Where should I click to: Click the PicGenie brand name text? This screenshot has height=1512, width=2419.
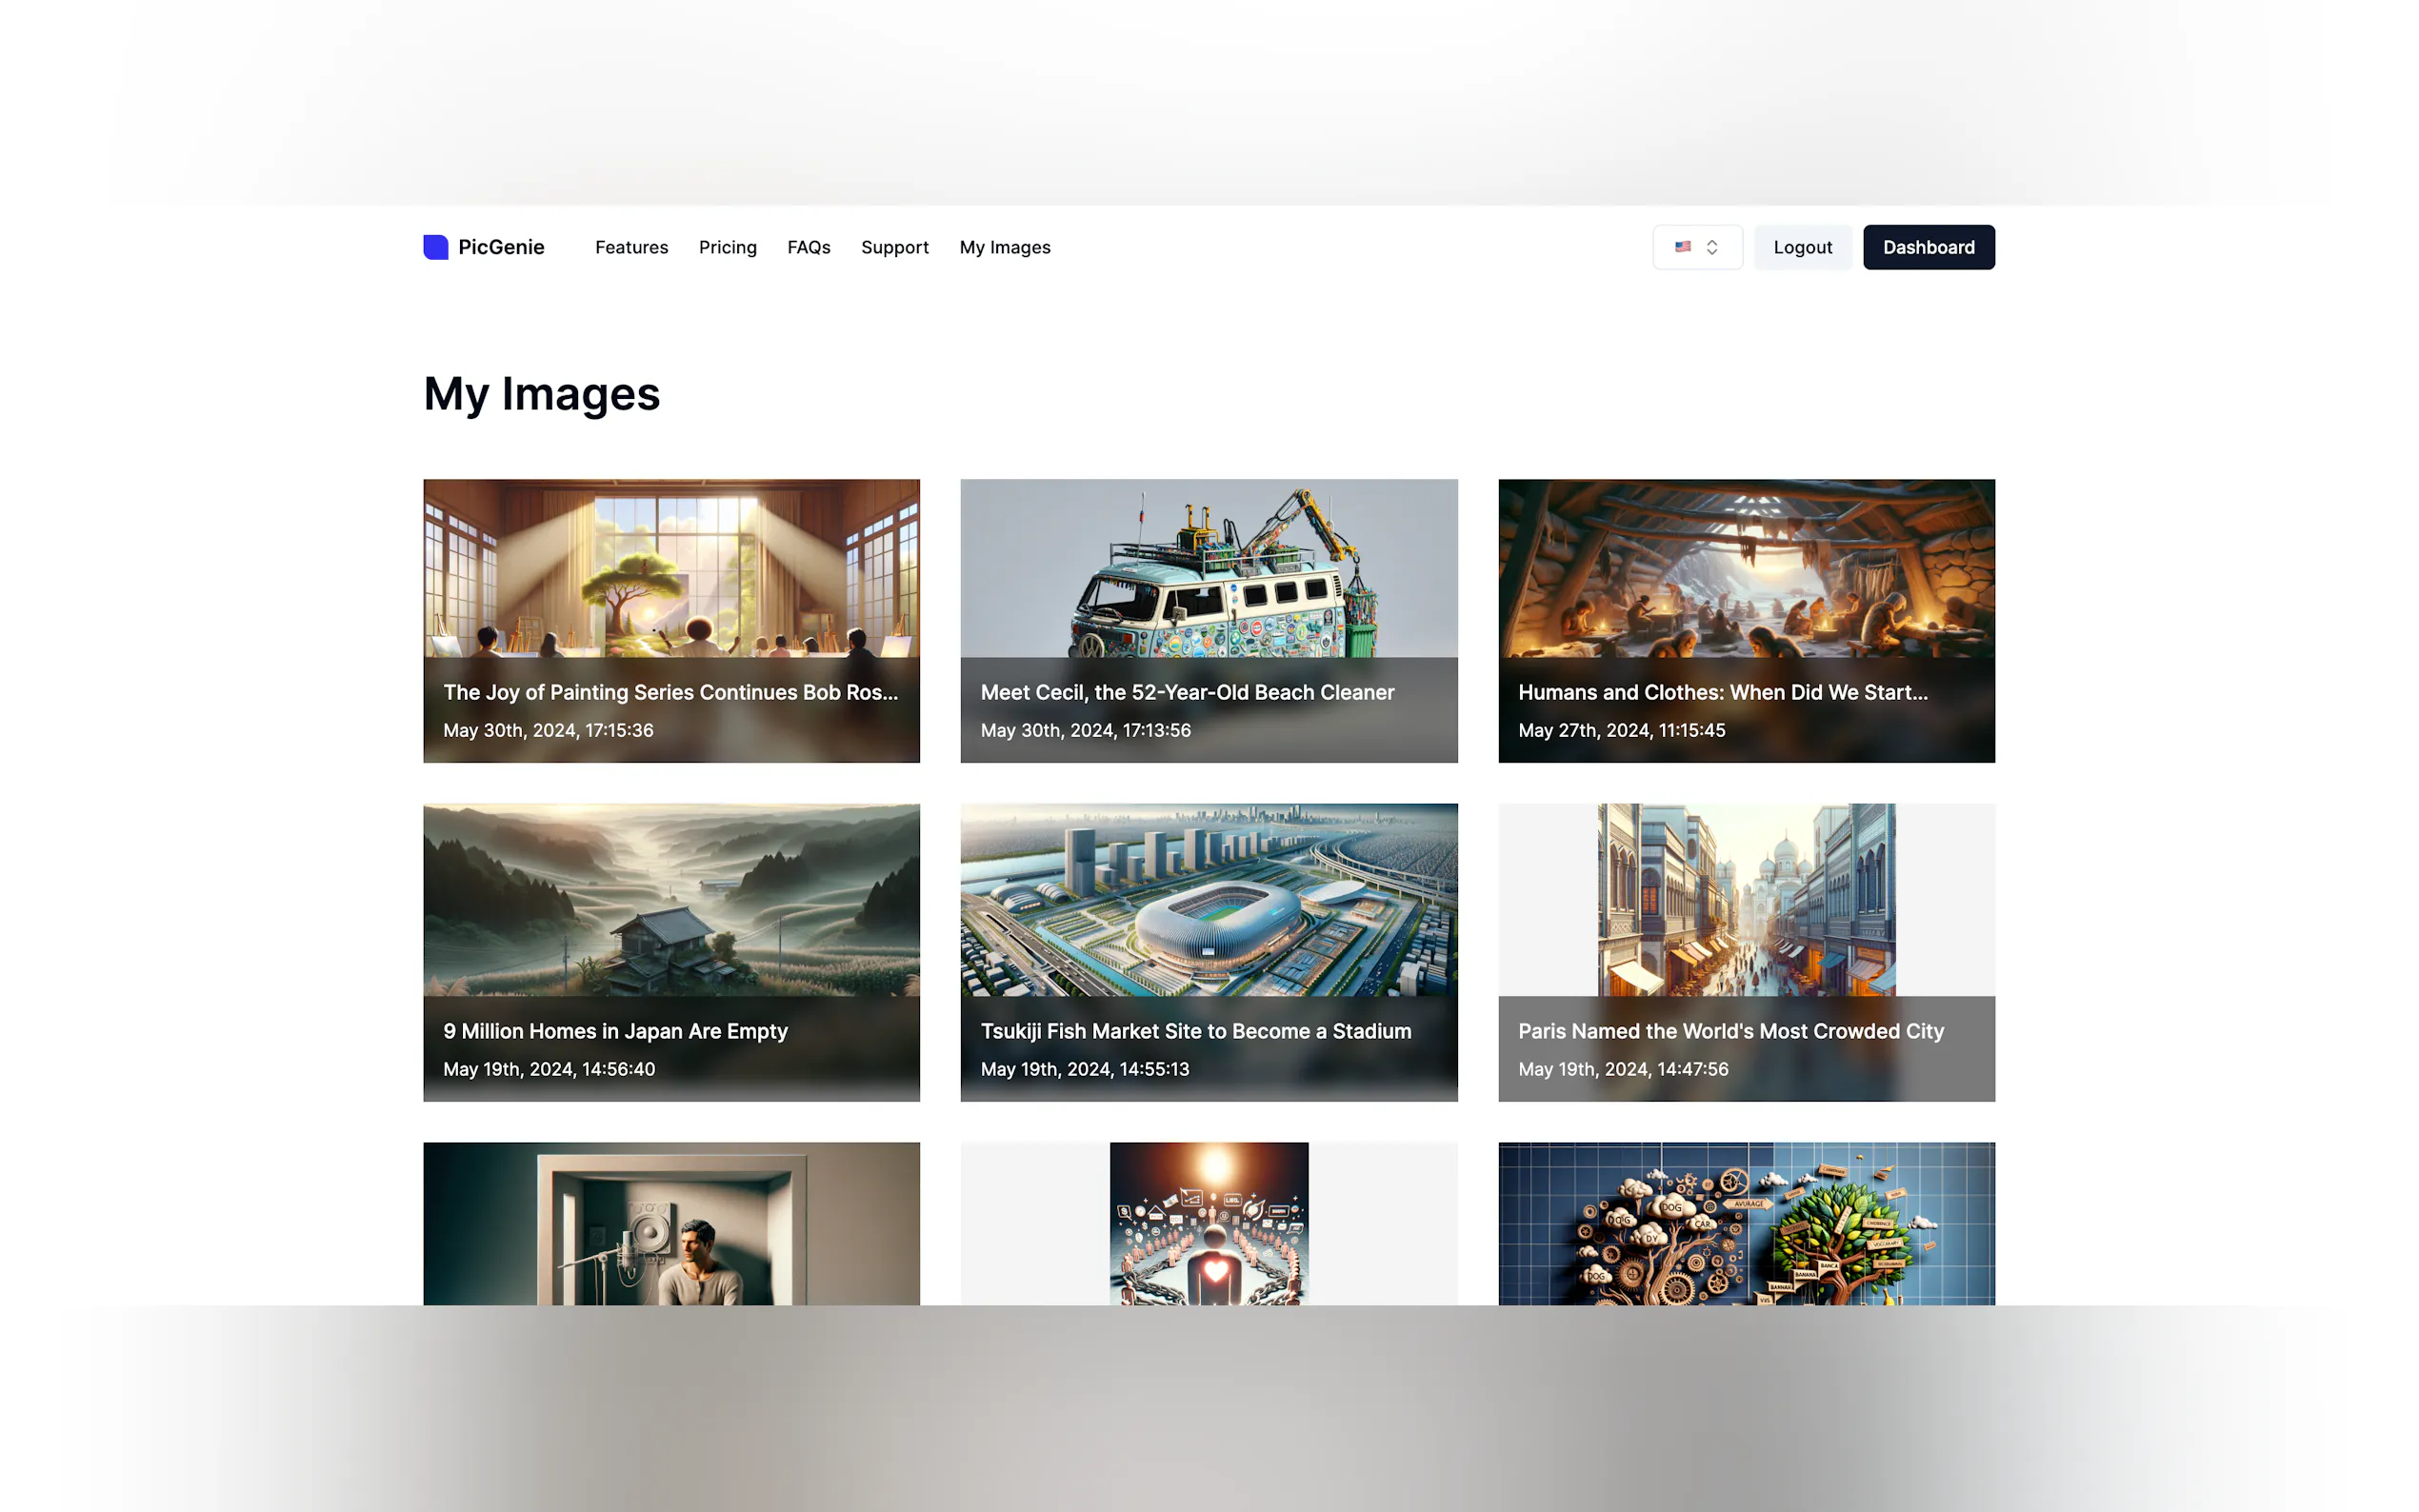501,247
